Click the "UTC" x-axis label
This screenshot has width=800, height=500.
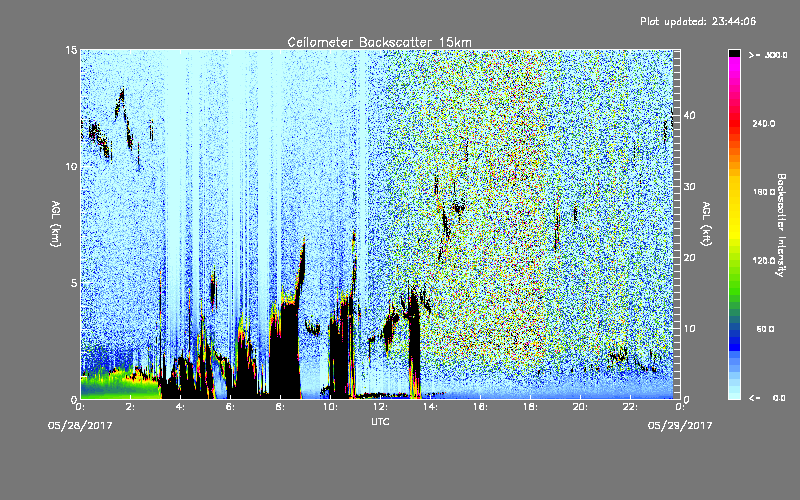380,421
